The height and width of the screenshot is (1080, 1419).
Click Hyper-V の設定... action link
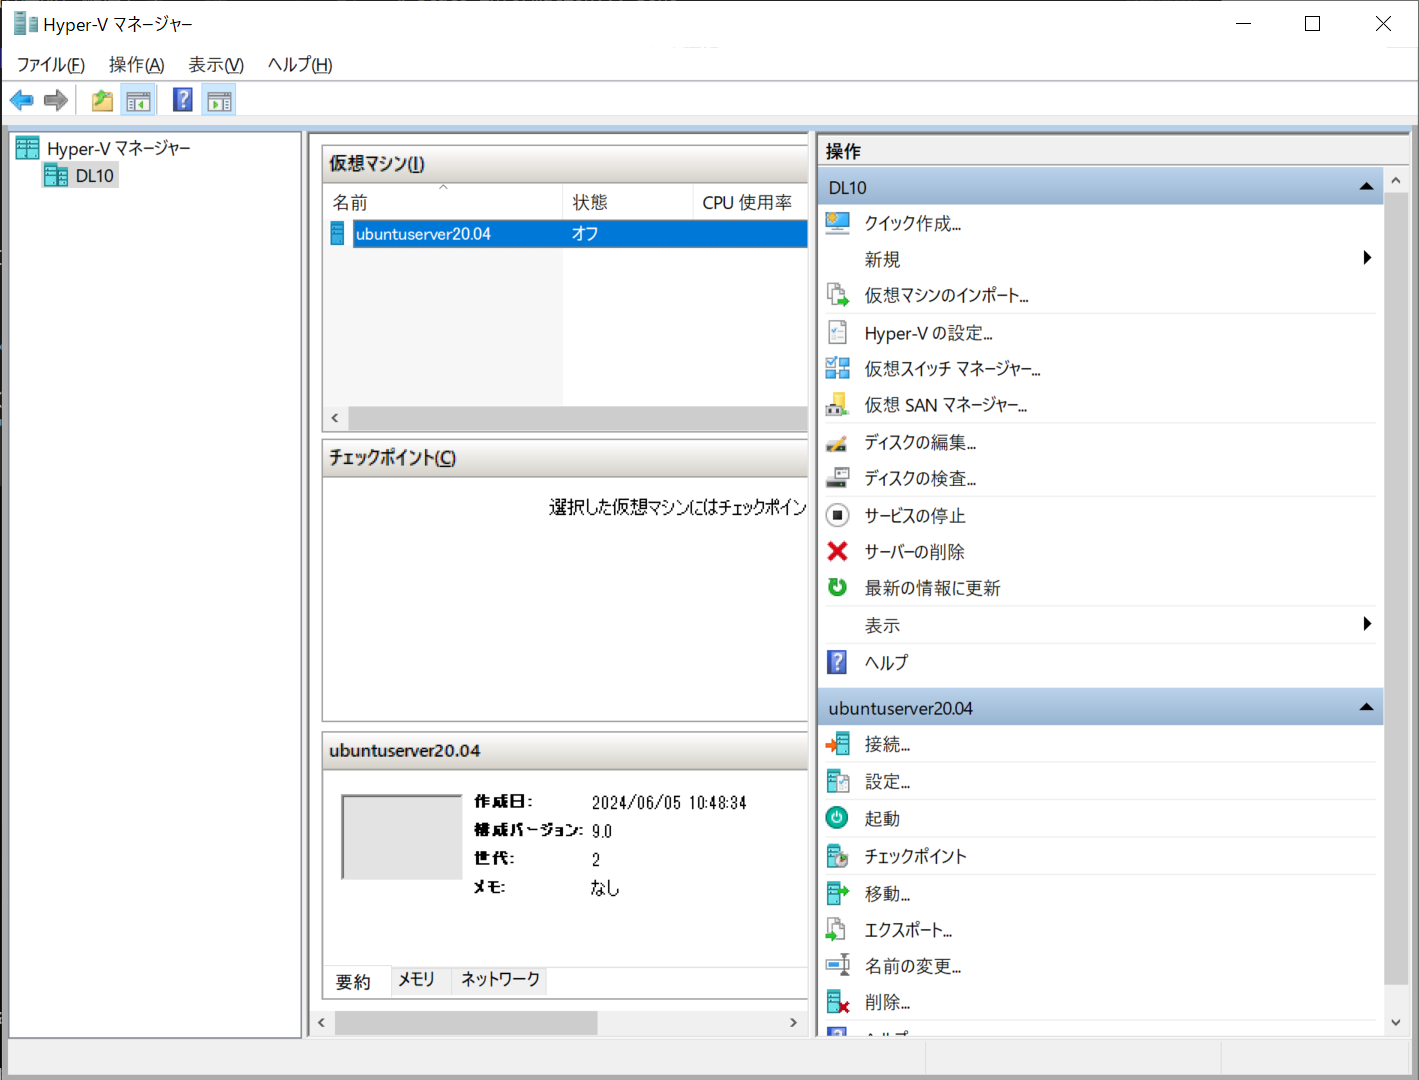click(928, 333)
